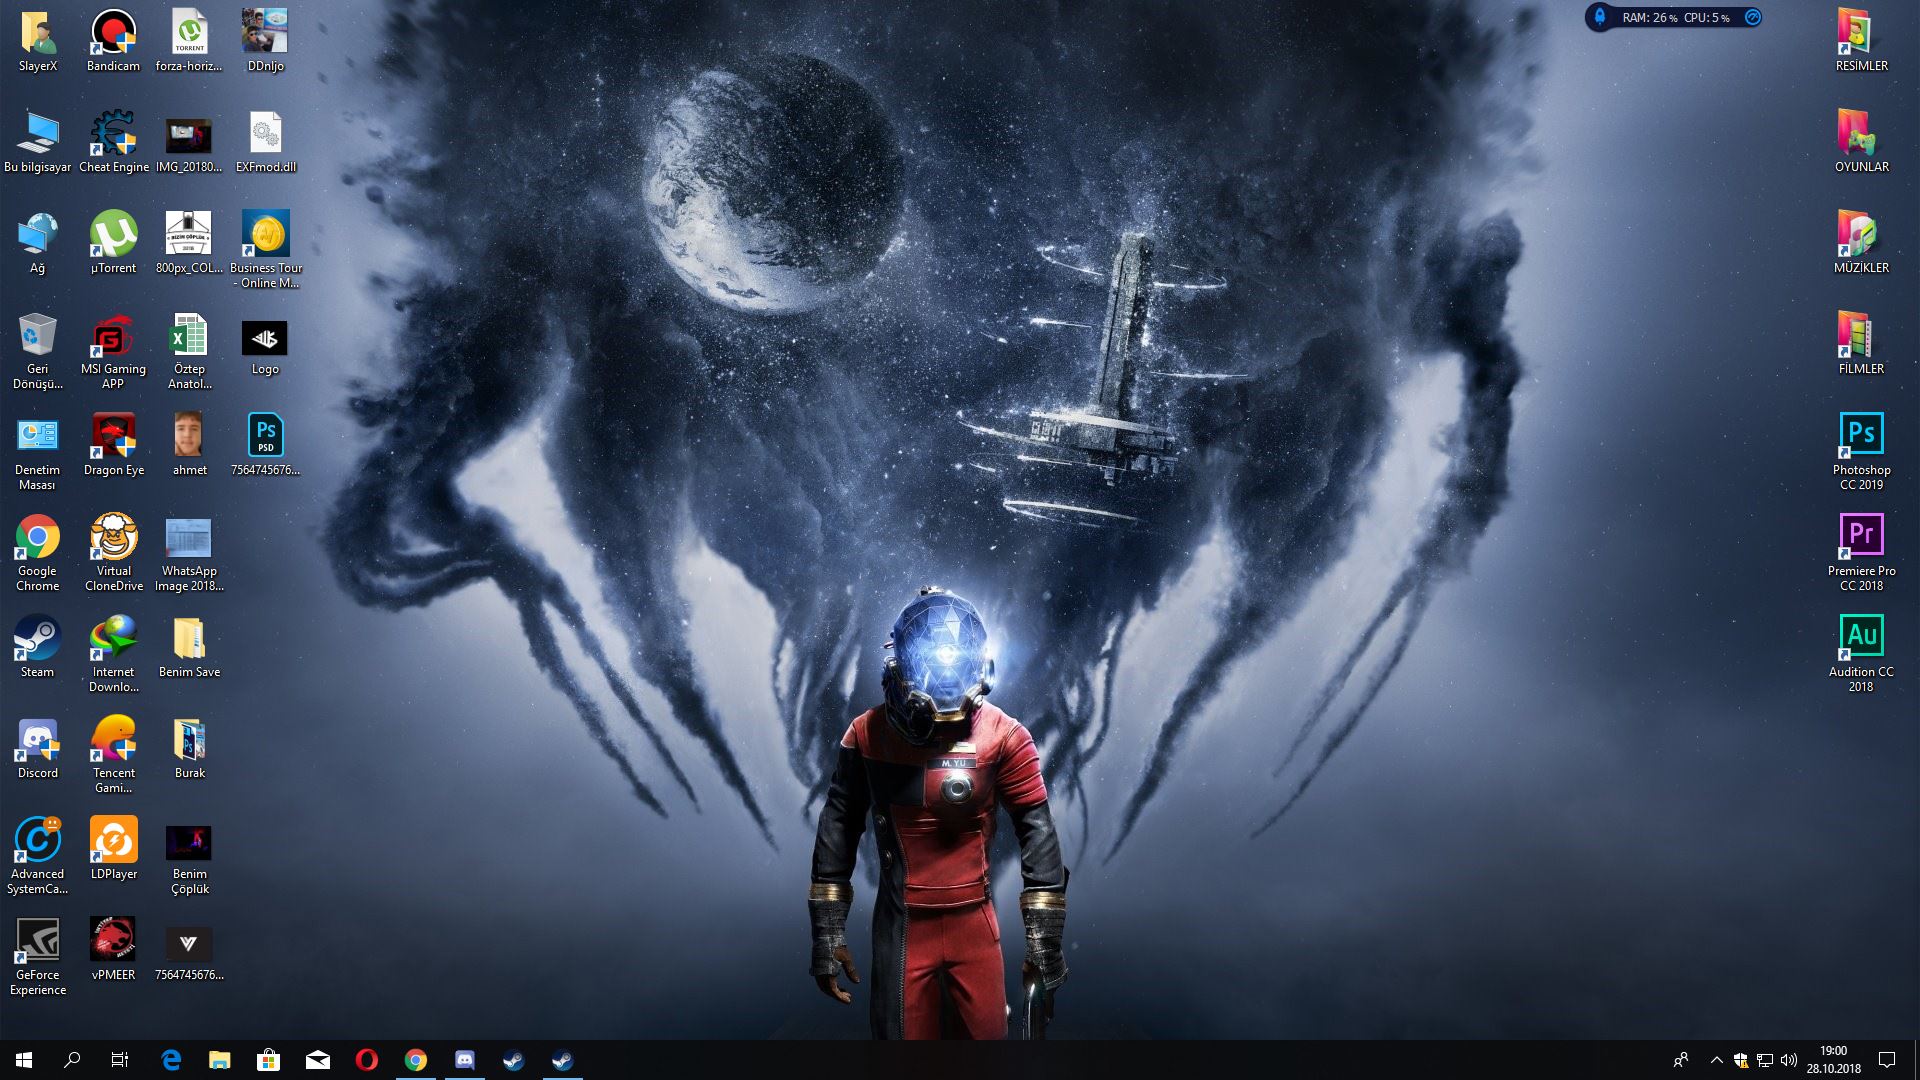Launch Microsoft Edge from taskbar
This screenshot has height=1080, width=1920.
point(171,1060)
